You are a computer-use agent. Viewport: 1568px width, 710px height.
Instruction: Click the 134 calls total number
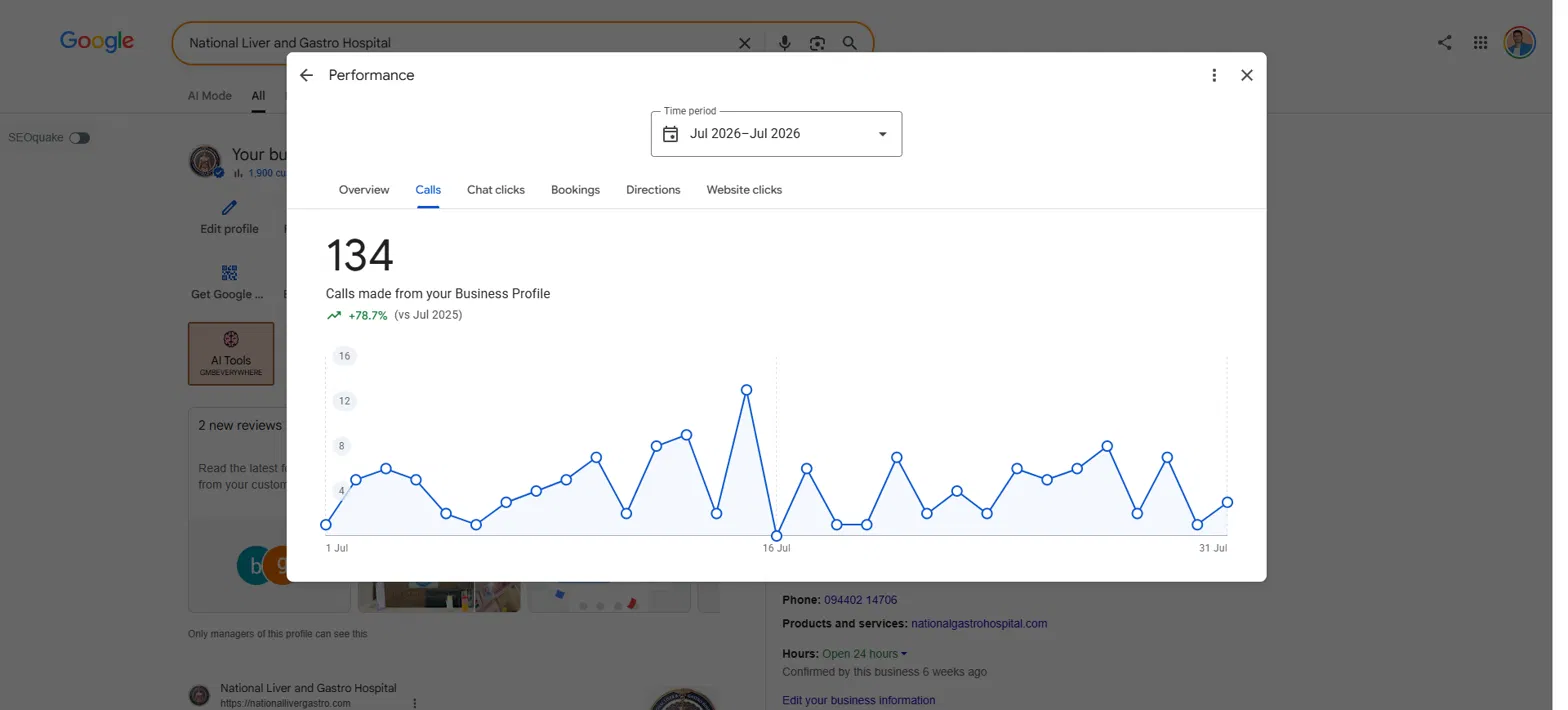pyautogui.click(x=360, y=256)
